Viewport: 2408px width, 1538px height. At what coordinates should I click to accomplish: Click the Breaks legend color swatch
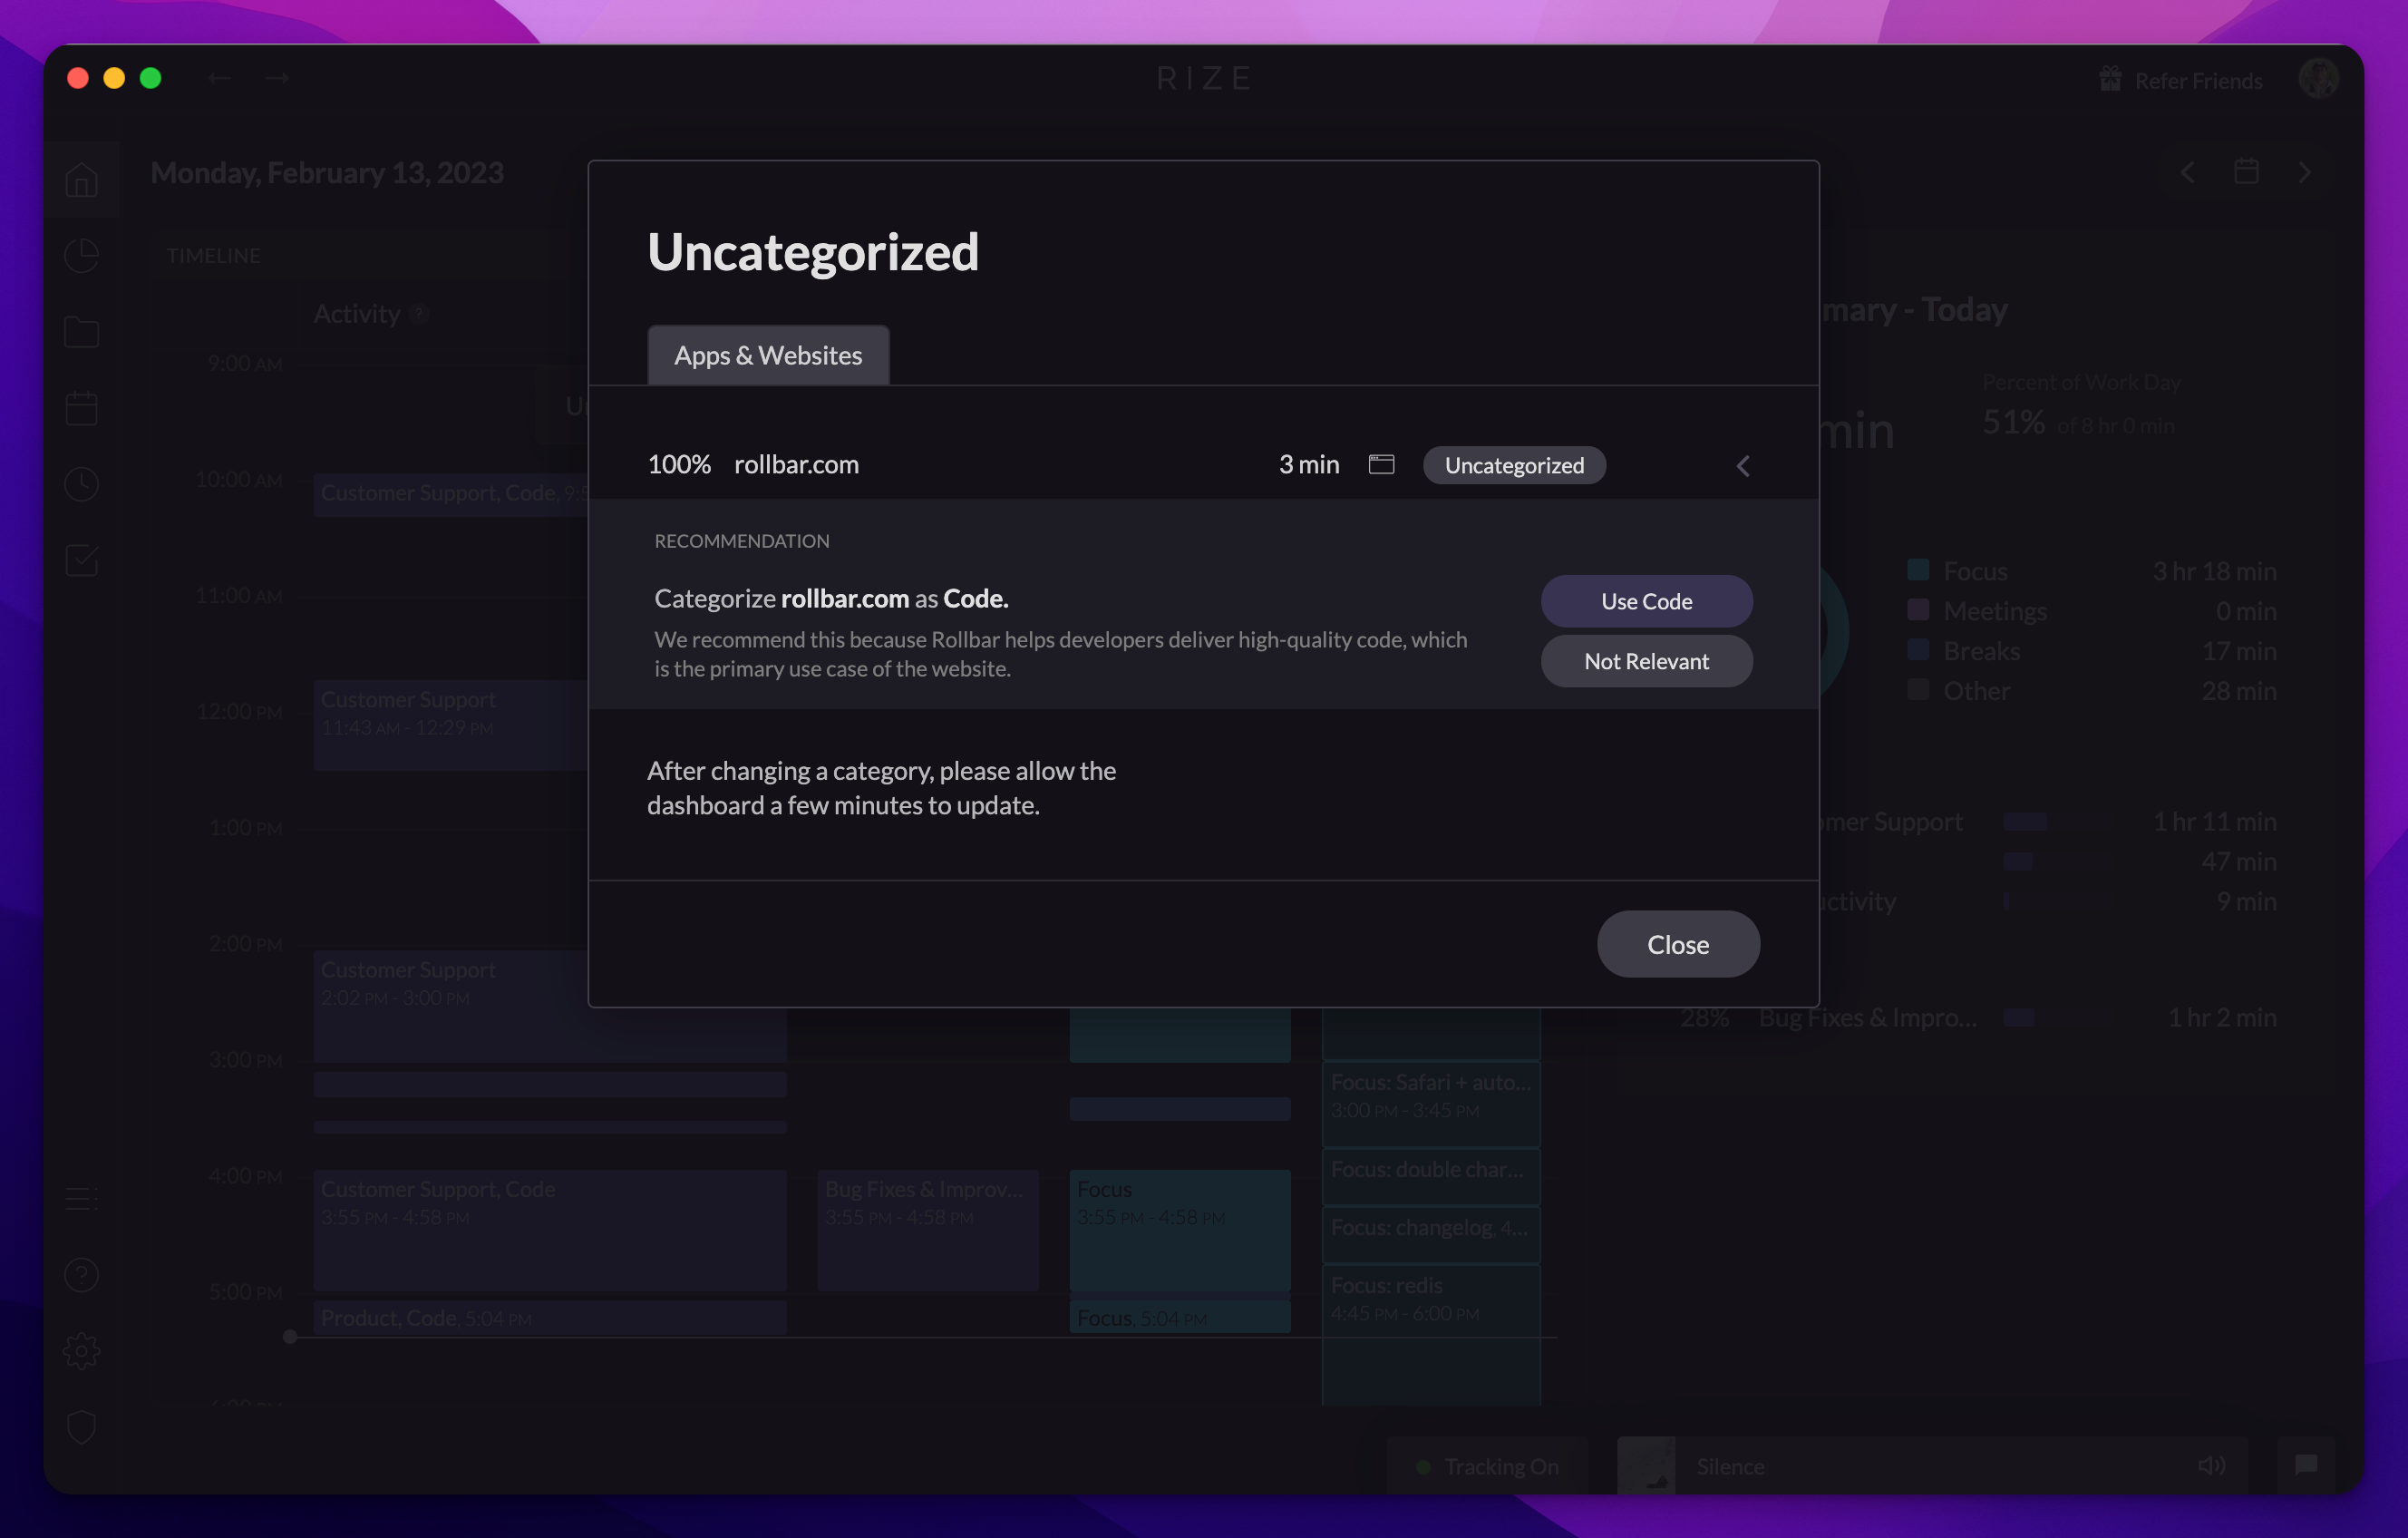(x=1918, y=650)
